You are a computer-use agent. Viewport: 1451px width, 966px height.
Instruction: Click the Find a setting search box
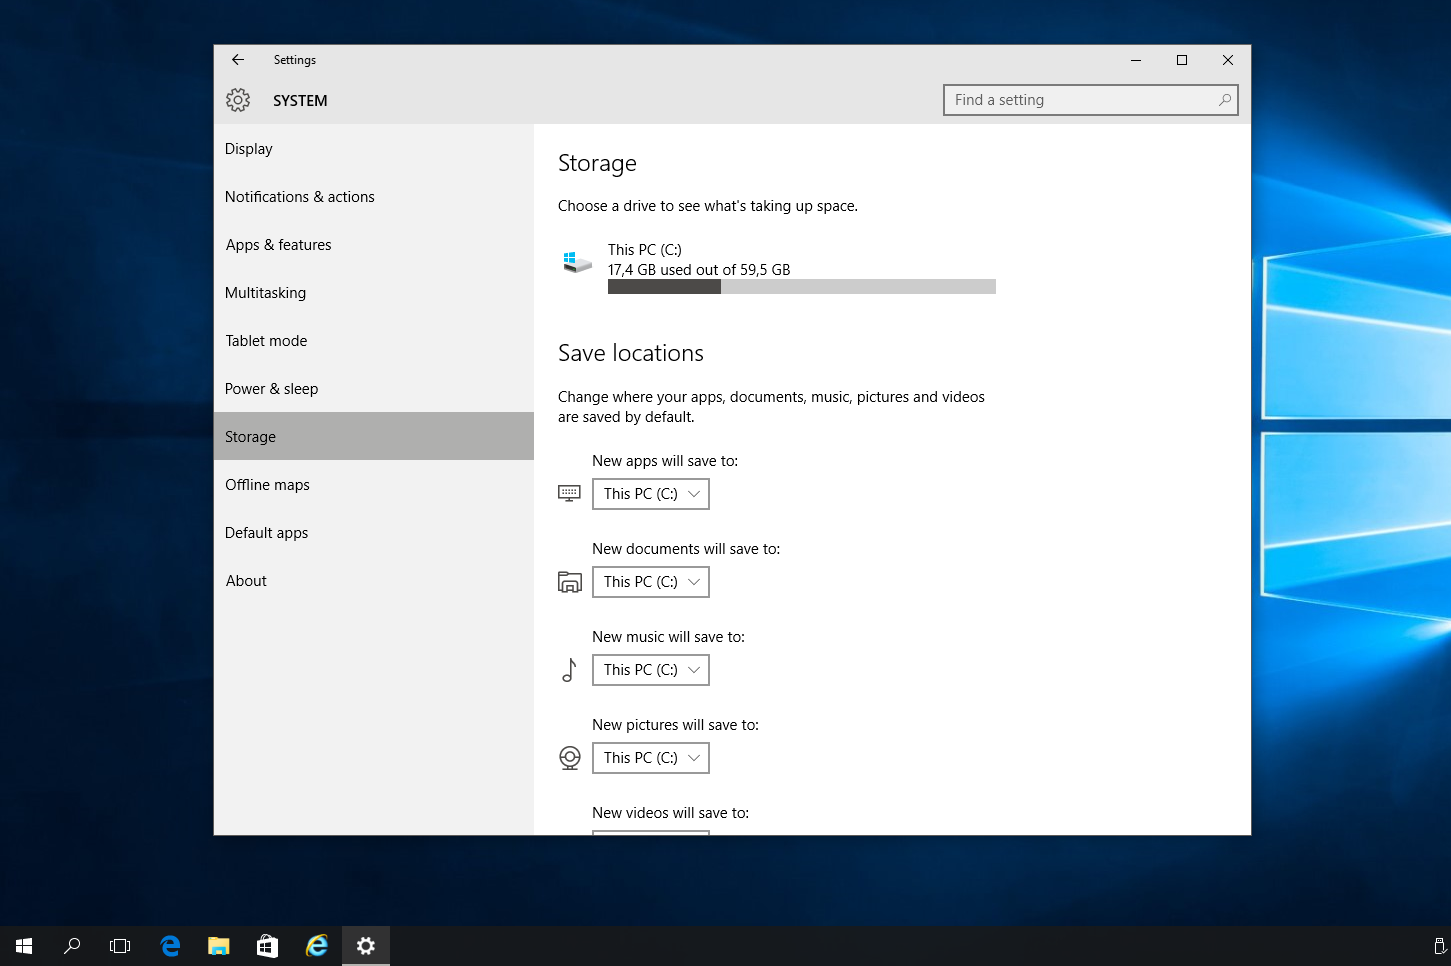click(x=1080, y=100)
